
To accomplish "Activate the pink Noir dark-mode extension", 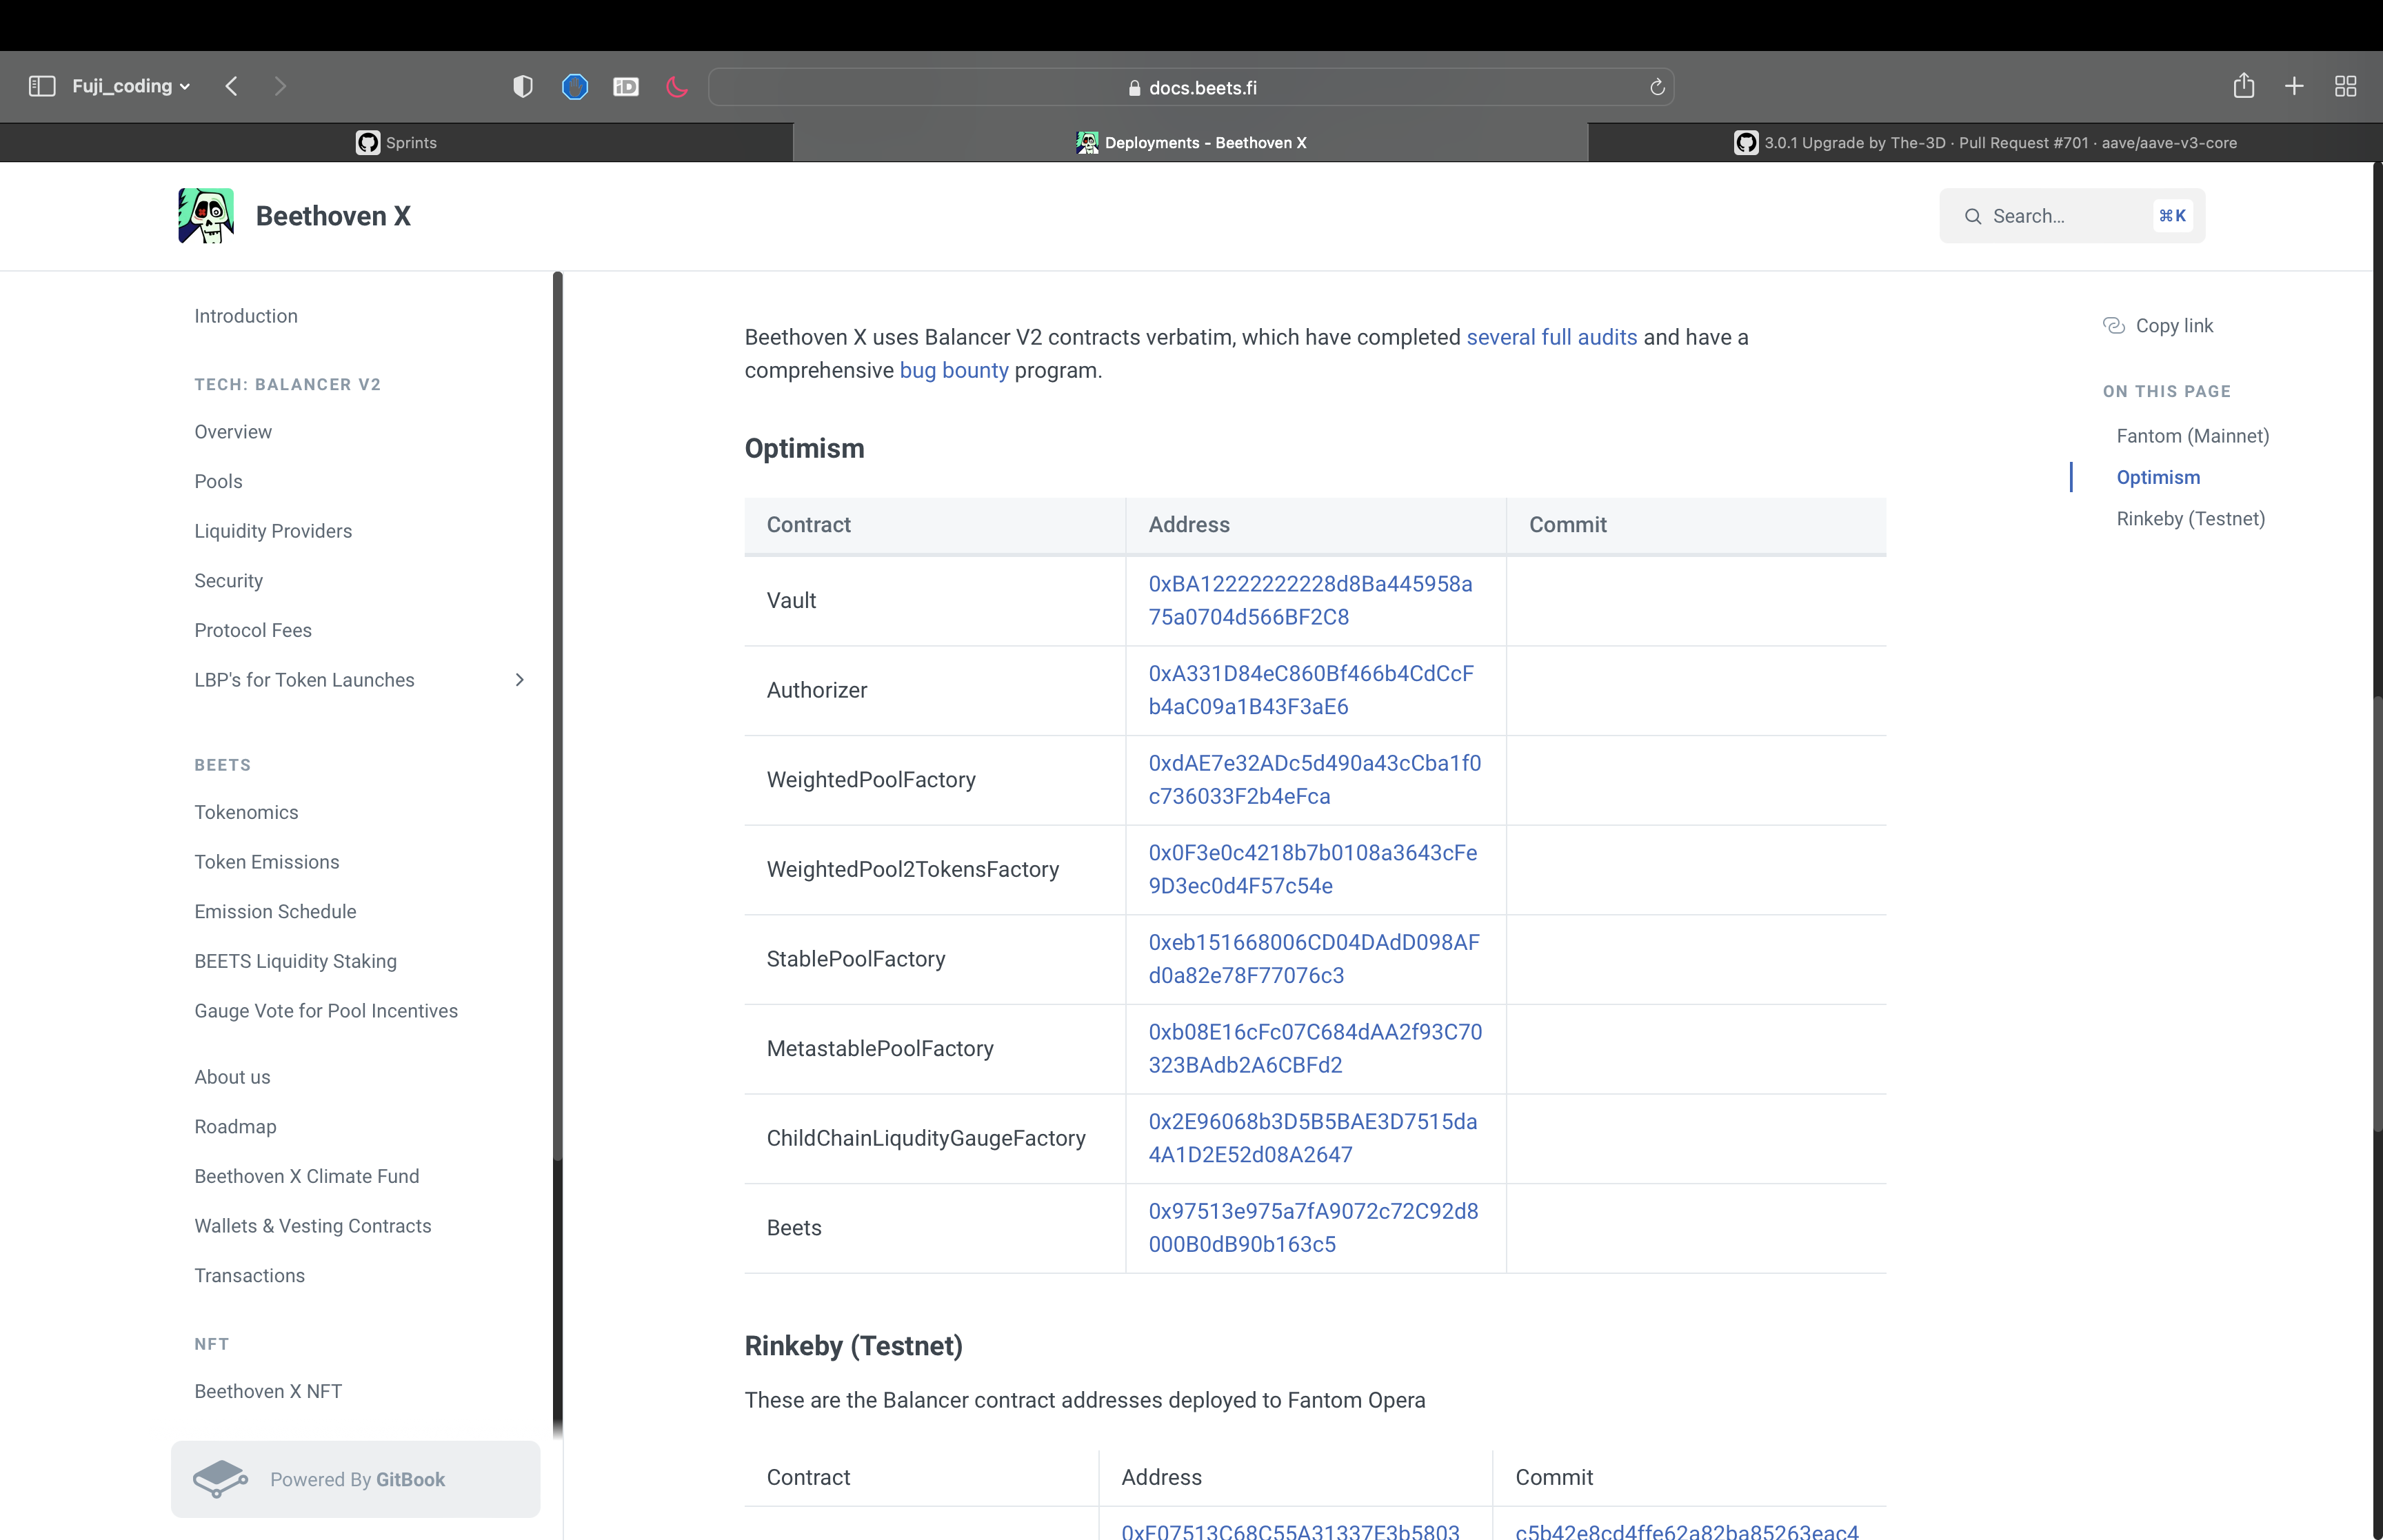I will 675,86.
